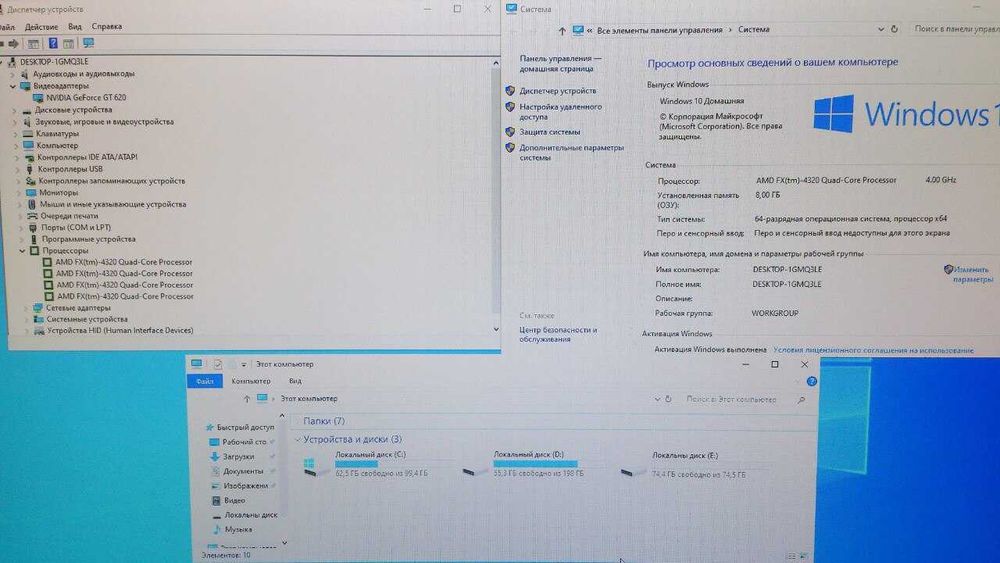Viewport: 1000px width, 563px height.
Task: Click the Мыши и иные указывающие устройства icon
Action: pyautogui.click(x=32, y=204)
